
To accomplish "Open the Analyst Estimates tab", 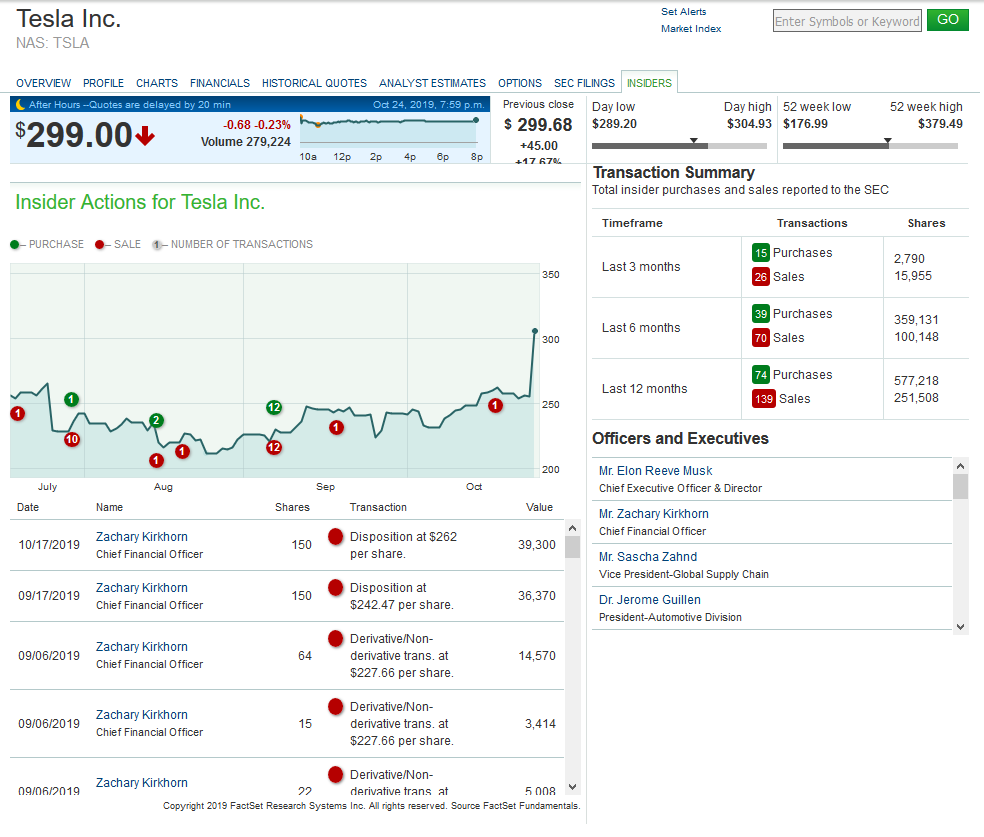I will tap(432, 83).
